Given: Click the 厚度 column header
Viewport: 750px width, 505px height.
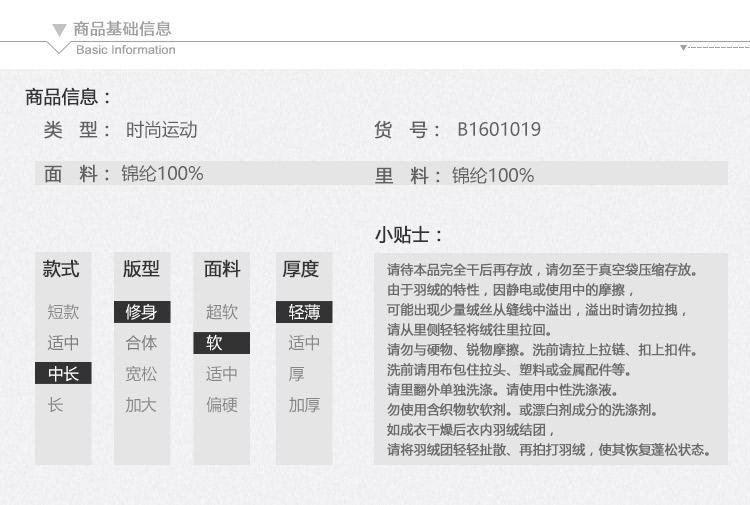Looking at the screenshot, I should [x=300, y=269].
